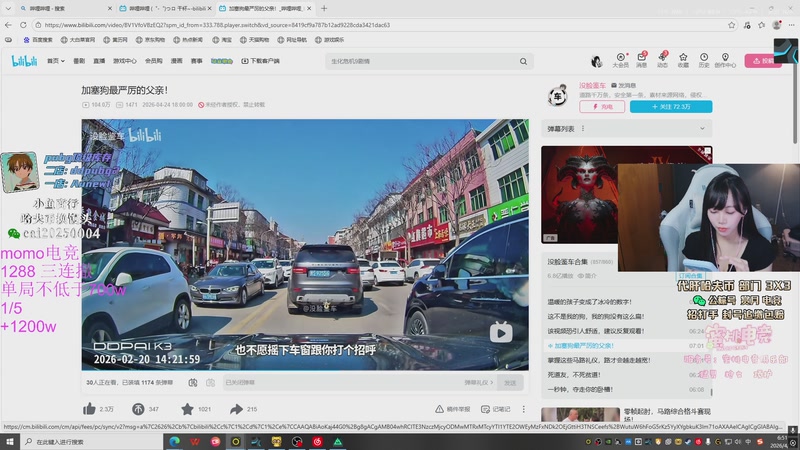
Task: Bookmark page with address bar star
Action: (x=732, y=24)
